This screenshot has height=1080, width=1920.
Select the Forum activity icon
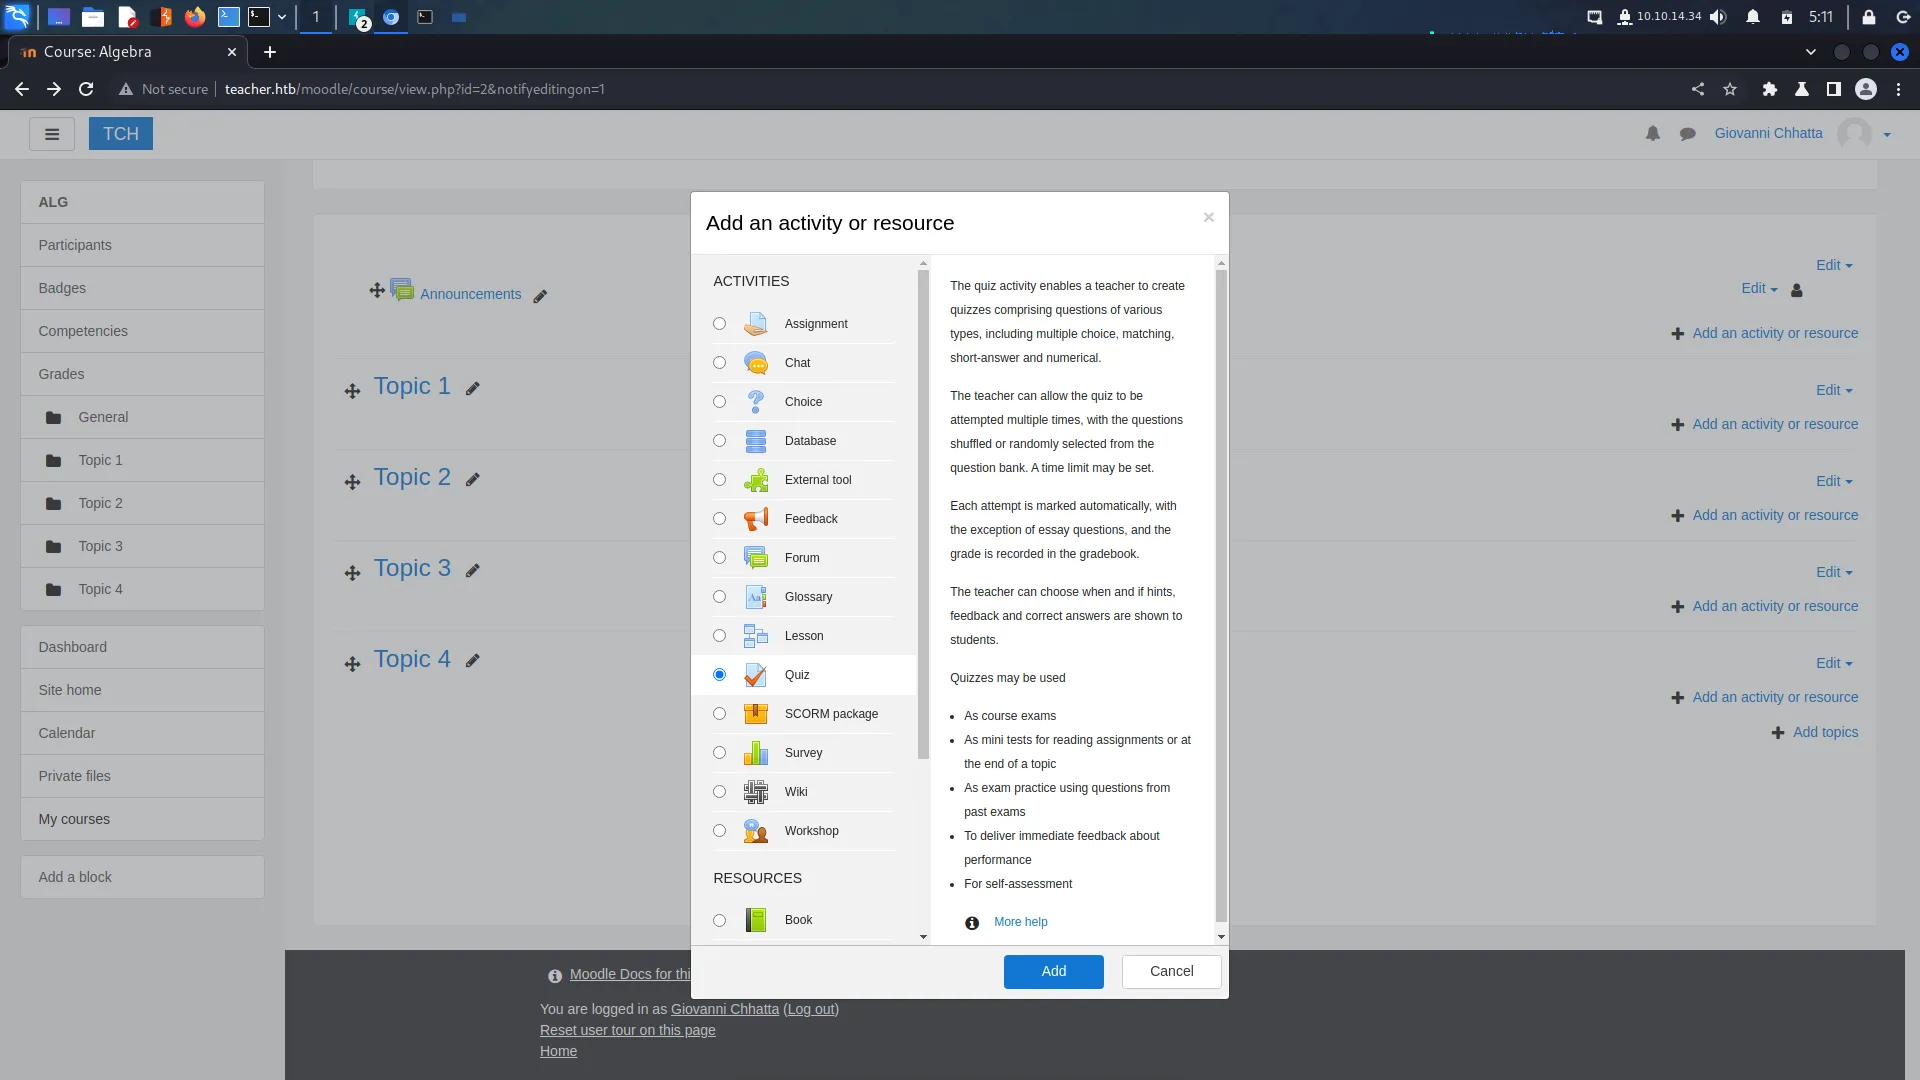tap(754, 556)
